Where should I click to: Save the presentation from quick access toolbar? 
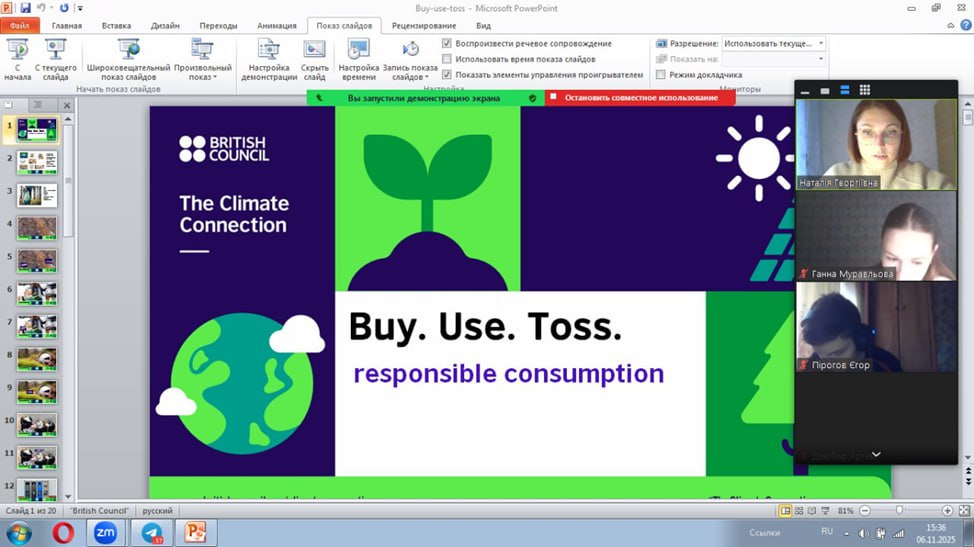[x=25, y=8]
